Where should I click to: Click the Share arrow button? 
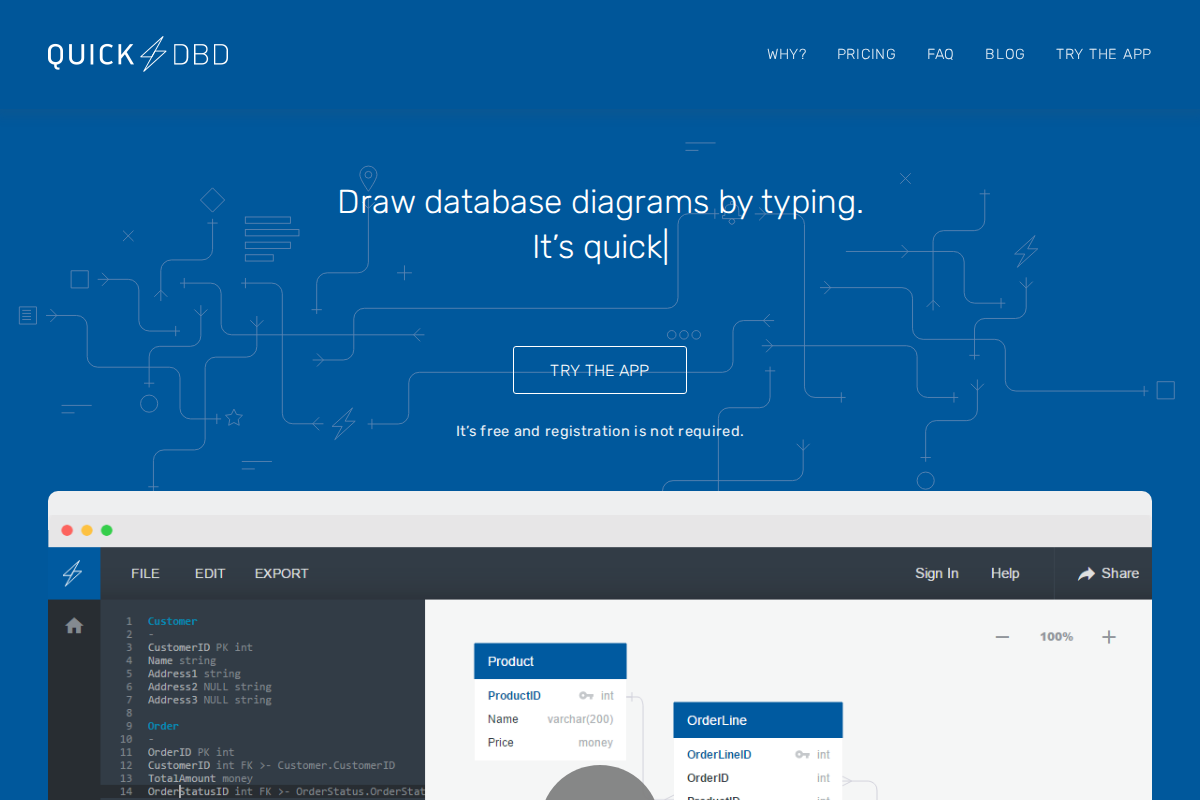click(1108, 573)
